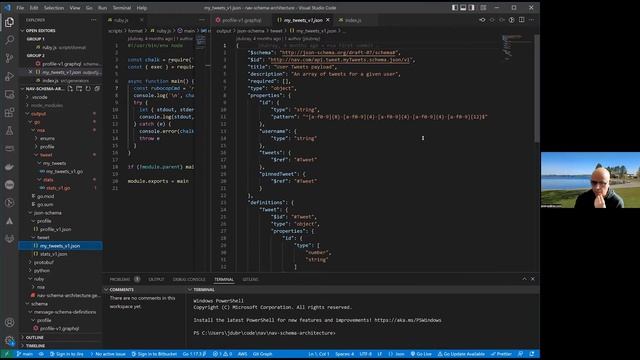Select stats_v1.json in the explorer tree
640x360 pixels.
click(53, 254)
